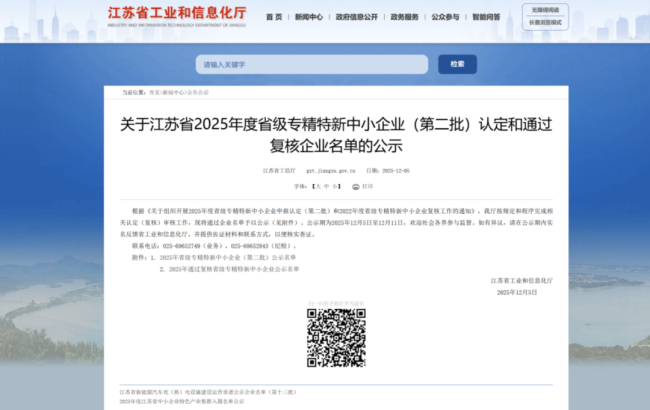
Task: Go to 政府信息公开 section
Action: tap(357, 18)
